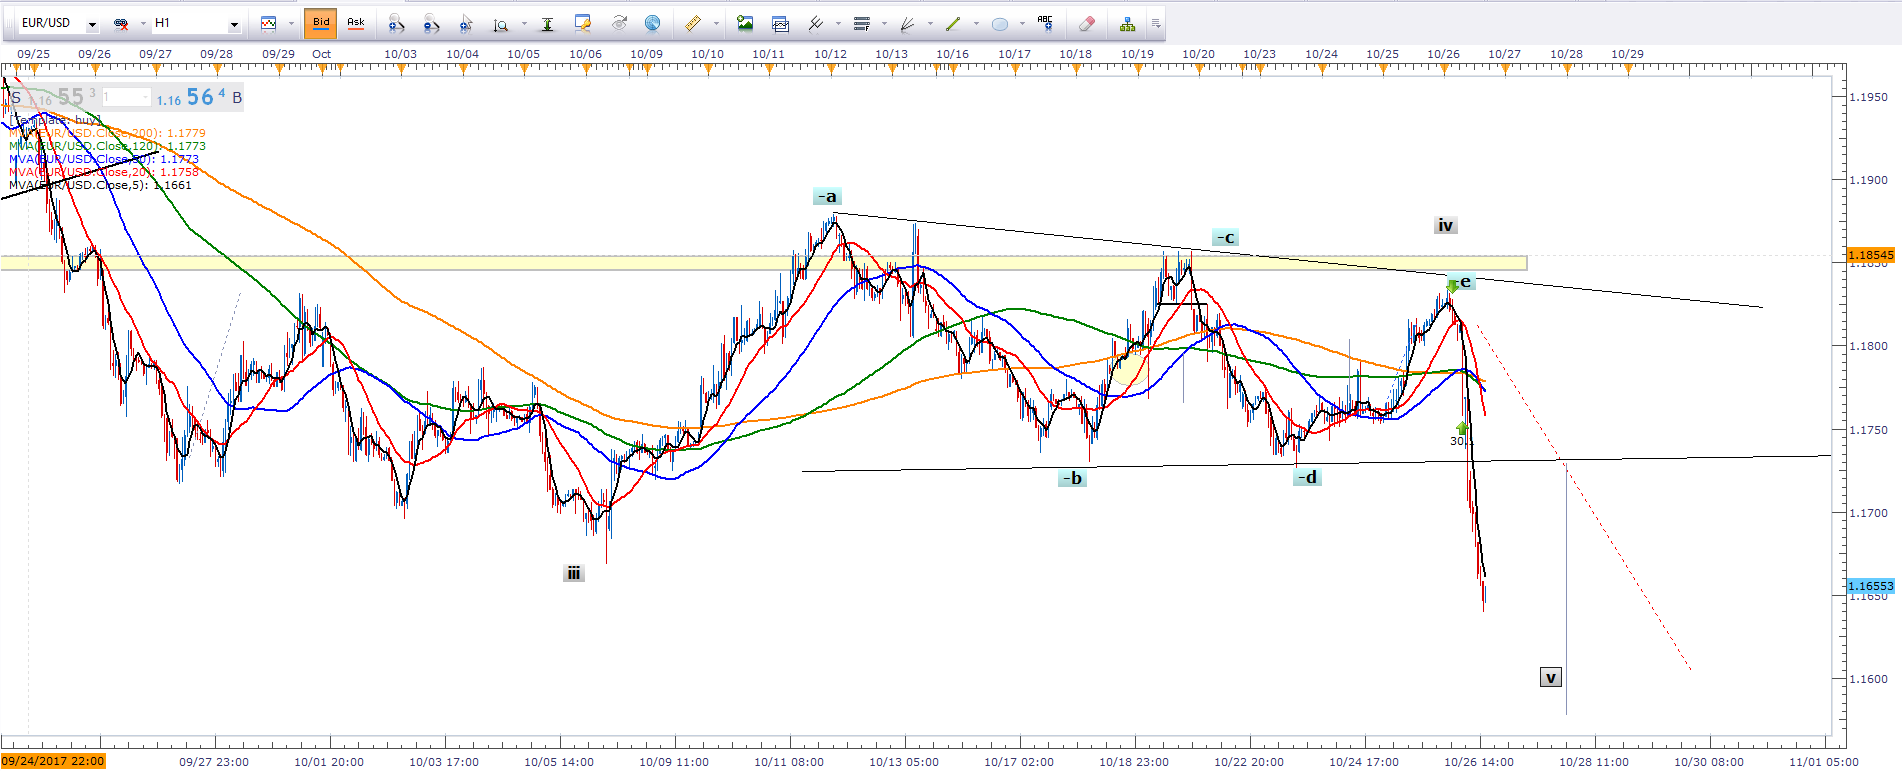Click the S sell price button
Screen dimensions: 1902x771
pyautogui.click(x=16, y=97)
